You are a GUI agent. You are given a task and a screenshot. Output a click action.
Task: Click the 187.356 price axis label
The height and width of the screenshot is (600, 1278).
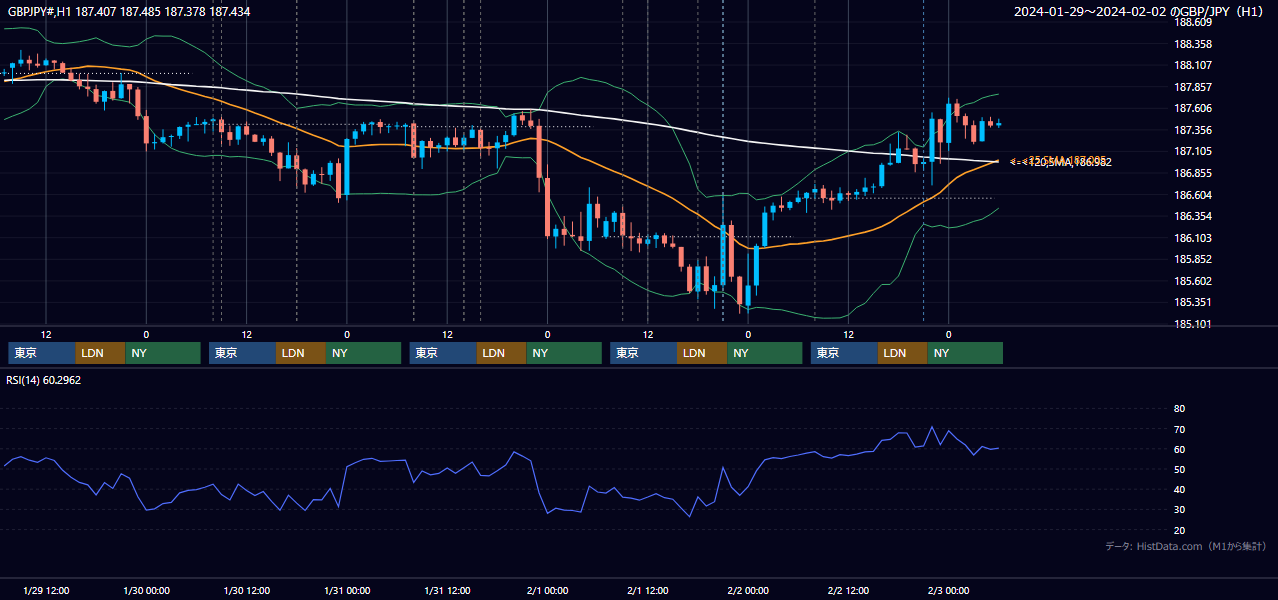tap(1193, 130)
